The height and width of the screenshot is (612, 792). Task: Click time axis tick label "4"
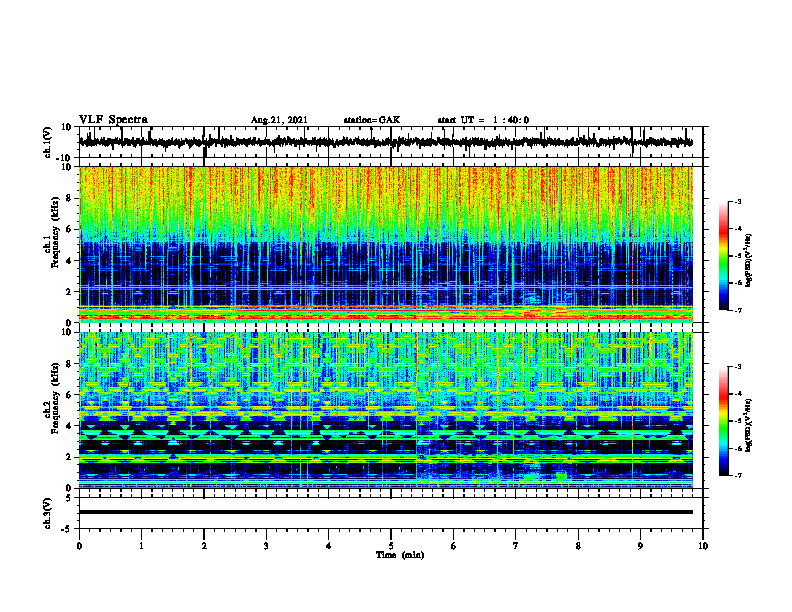(x=329, y=546)
